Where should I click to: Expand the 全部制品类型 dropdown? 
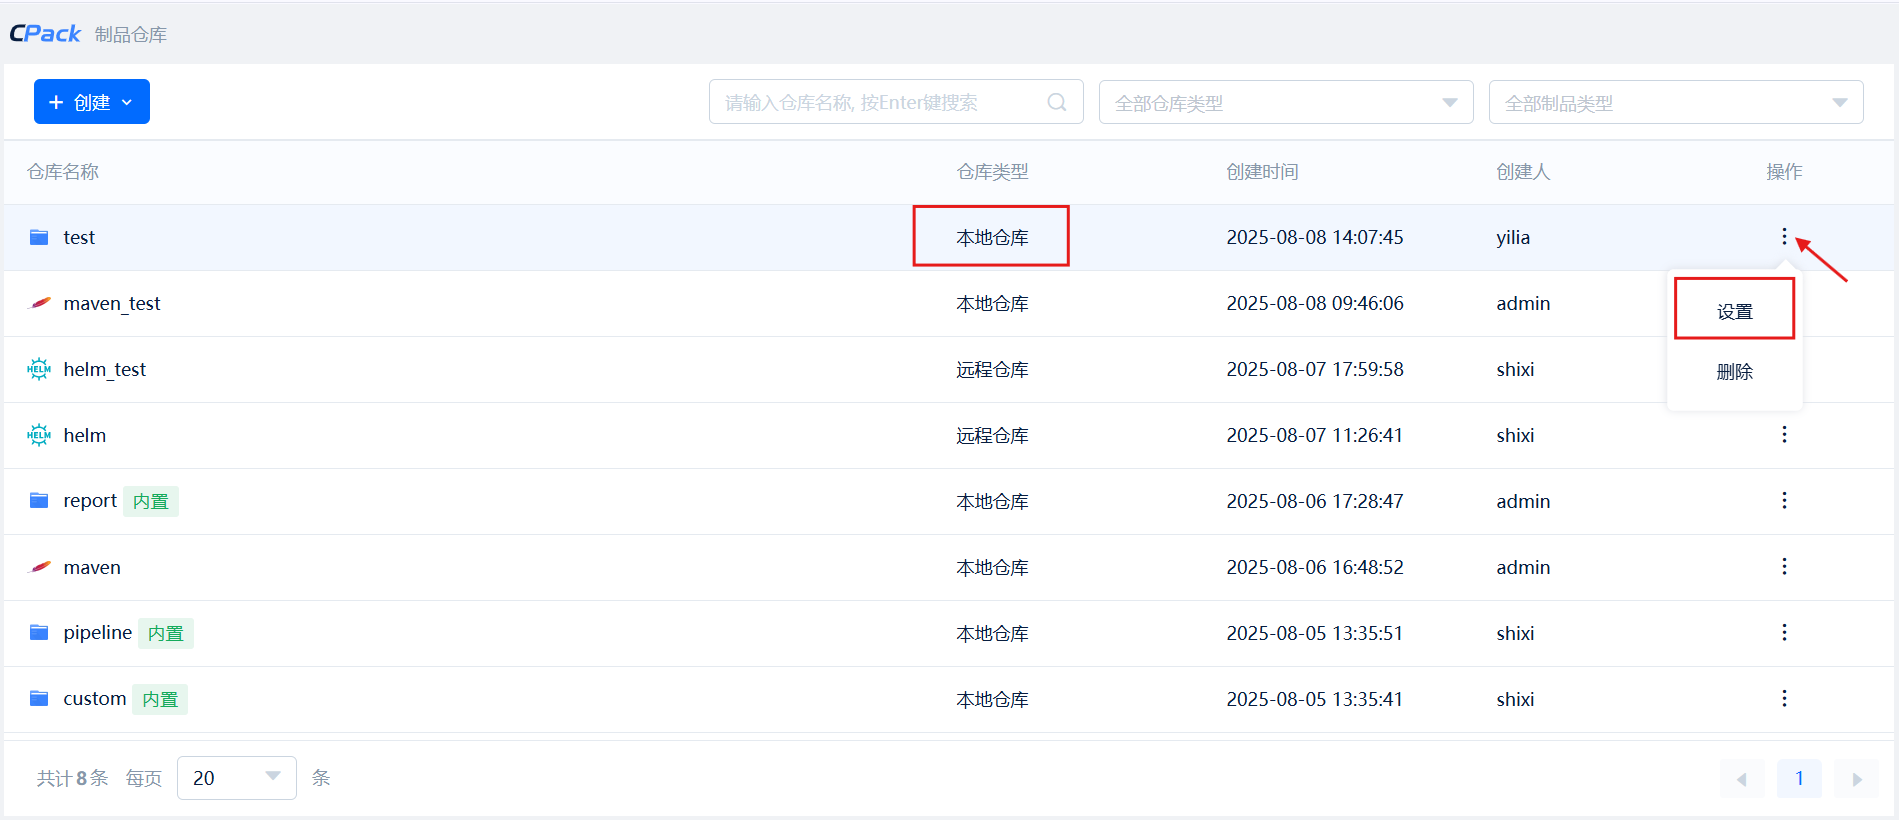tap(1675, 103)
